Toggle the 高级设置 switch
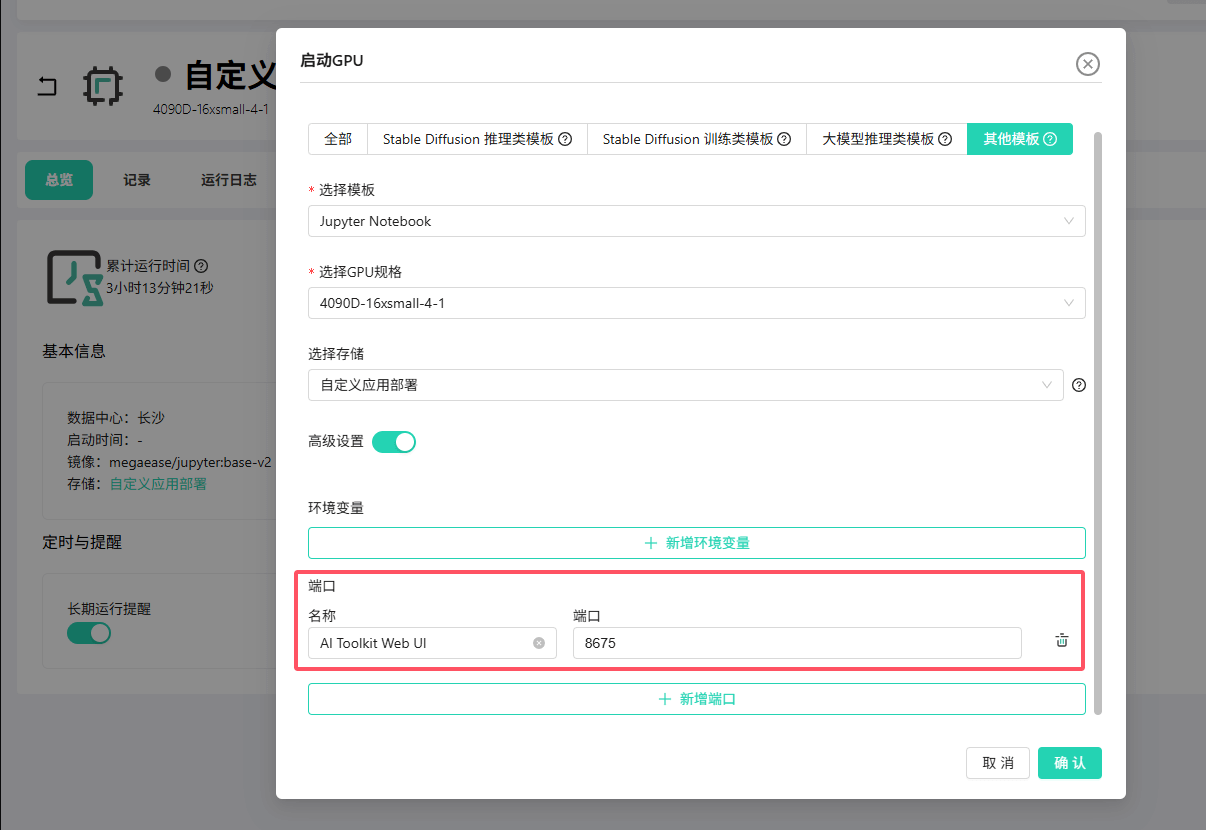The height and width of the screenshot is (830, 1206). 394,441
